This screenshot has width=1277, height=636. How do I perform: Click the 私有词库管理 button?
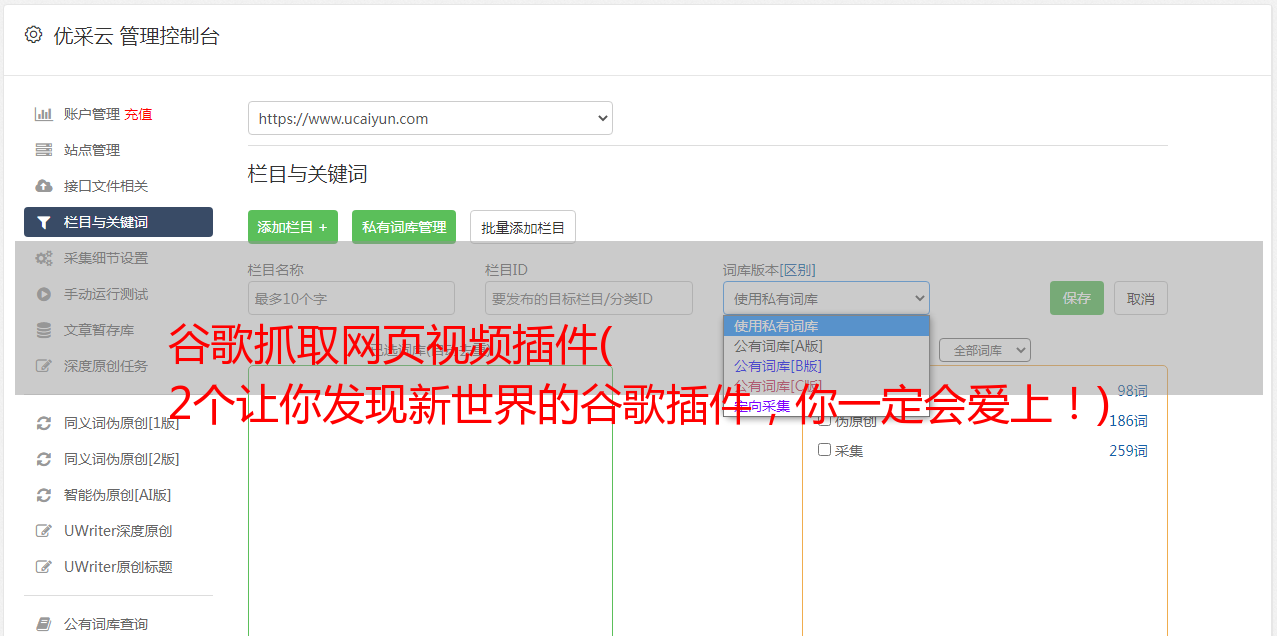[404, 227]
